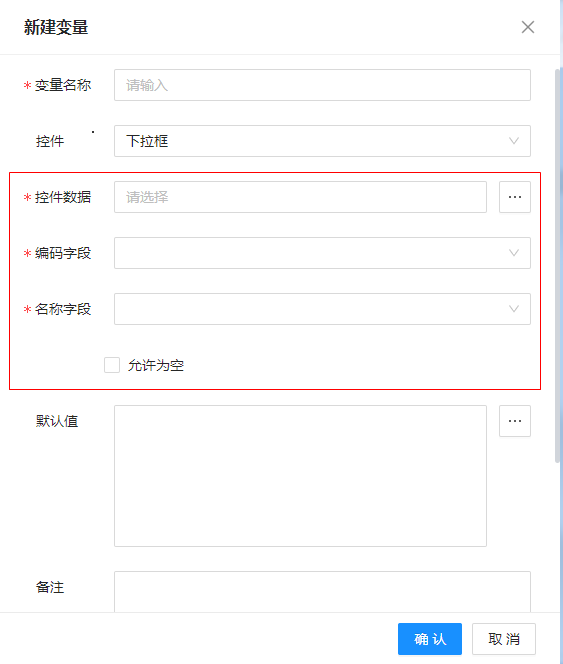Open the 默认值 ellipsis button
This screenshot has width=563, height=664.
coord(515,421)
